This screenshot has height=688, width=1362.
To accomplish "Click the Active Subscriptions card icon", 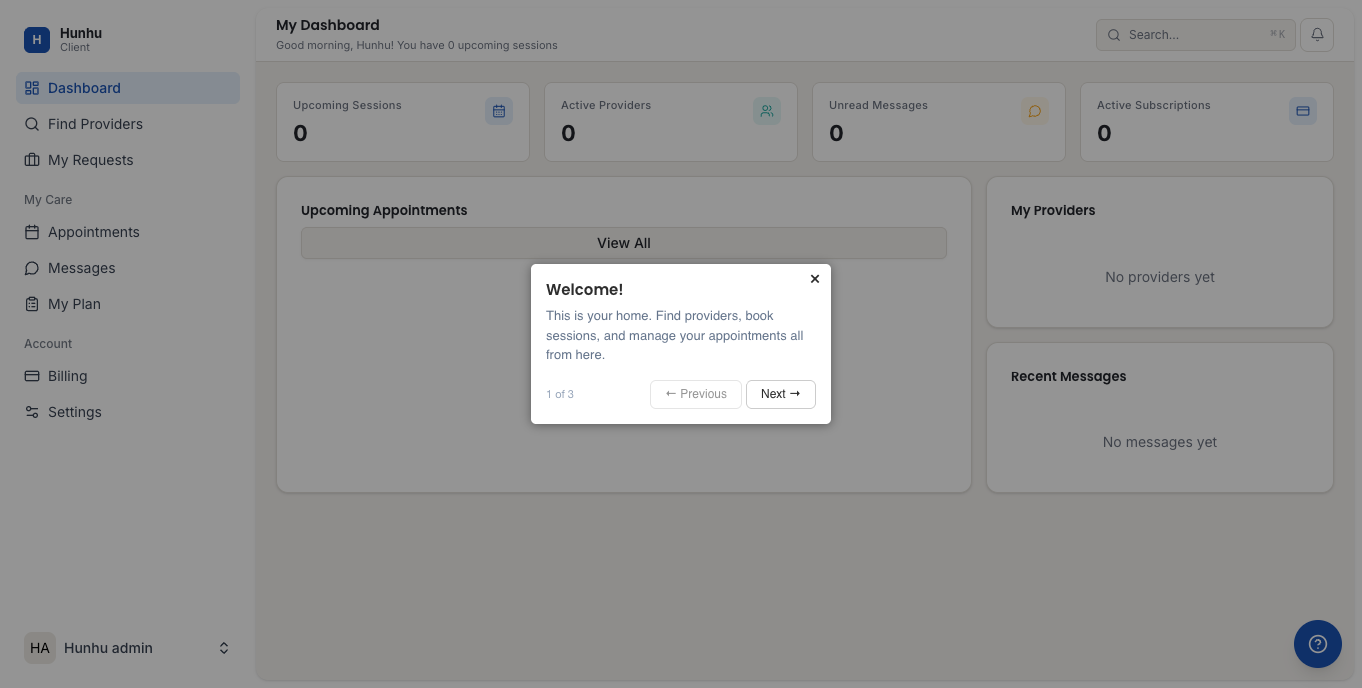I will point(1303,111).
